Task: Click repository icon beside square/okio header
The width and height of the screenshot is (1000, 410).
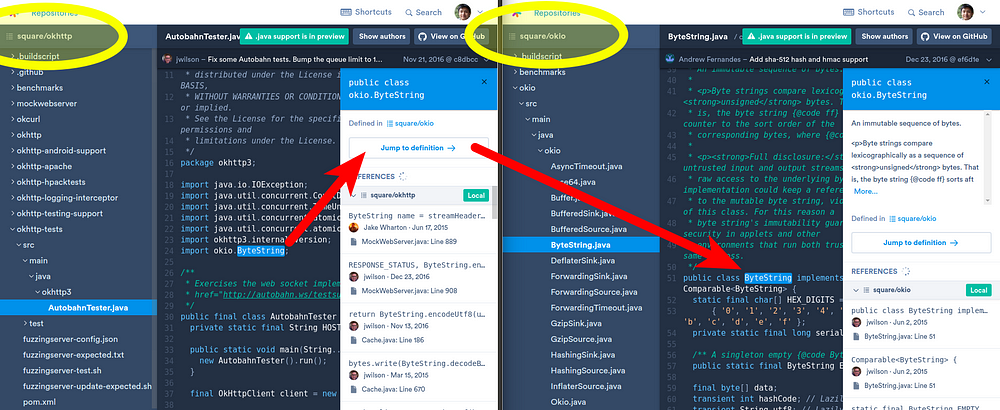Action: tap(511, 36)
